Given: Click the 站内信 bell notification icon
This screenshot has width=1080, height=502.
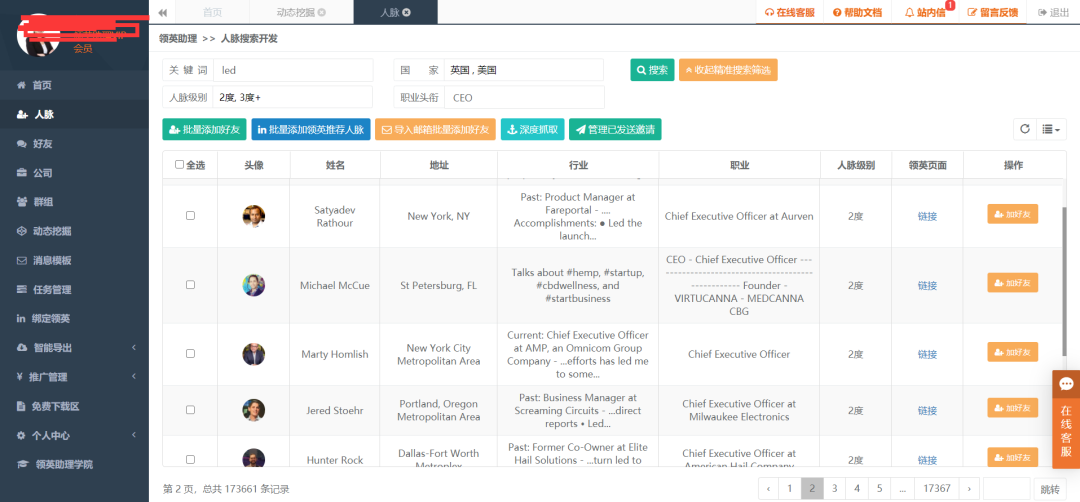Looking at the screenshot, I should coord(909,13).
